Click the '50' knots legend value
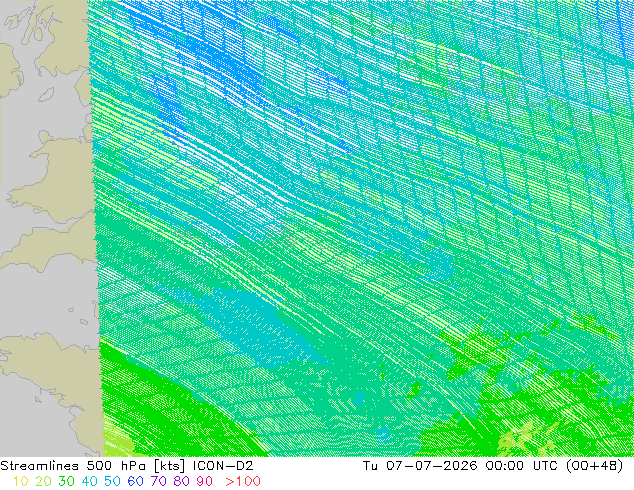Screen dimensions: 634x490 (x=112, y=481)
